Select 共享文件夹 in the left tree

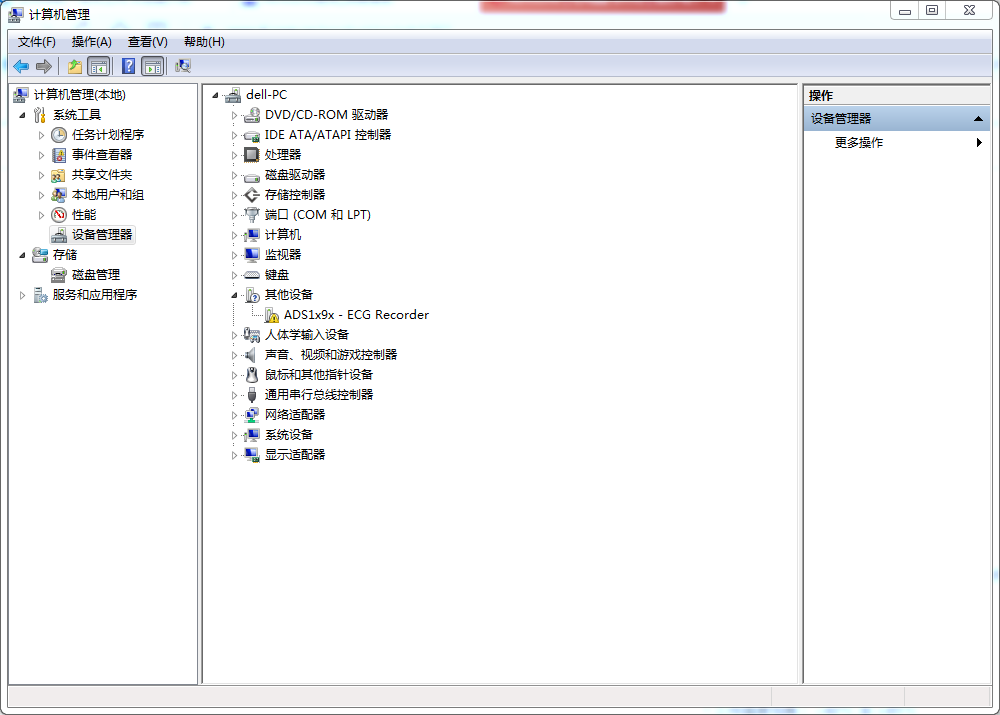[x=102, y=175]
